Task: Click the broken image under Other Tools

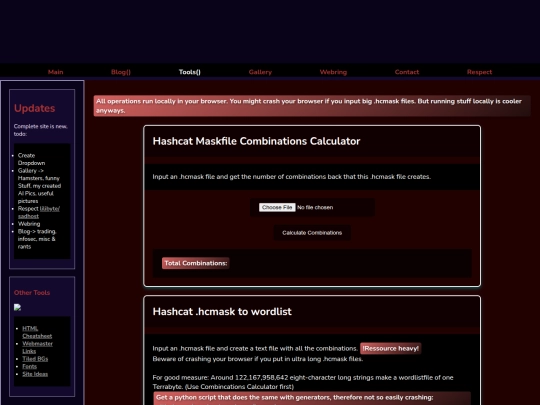Action: (x=17, y=307)
